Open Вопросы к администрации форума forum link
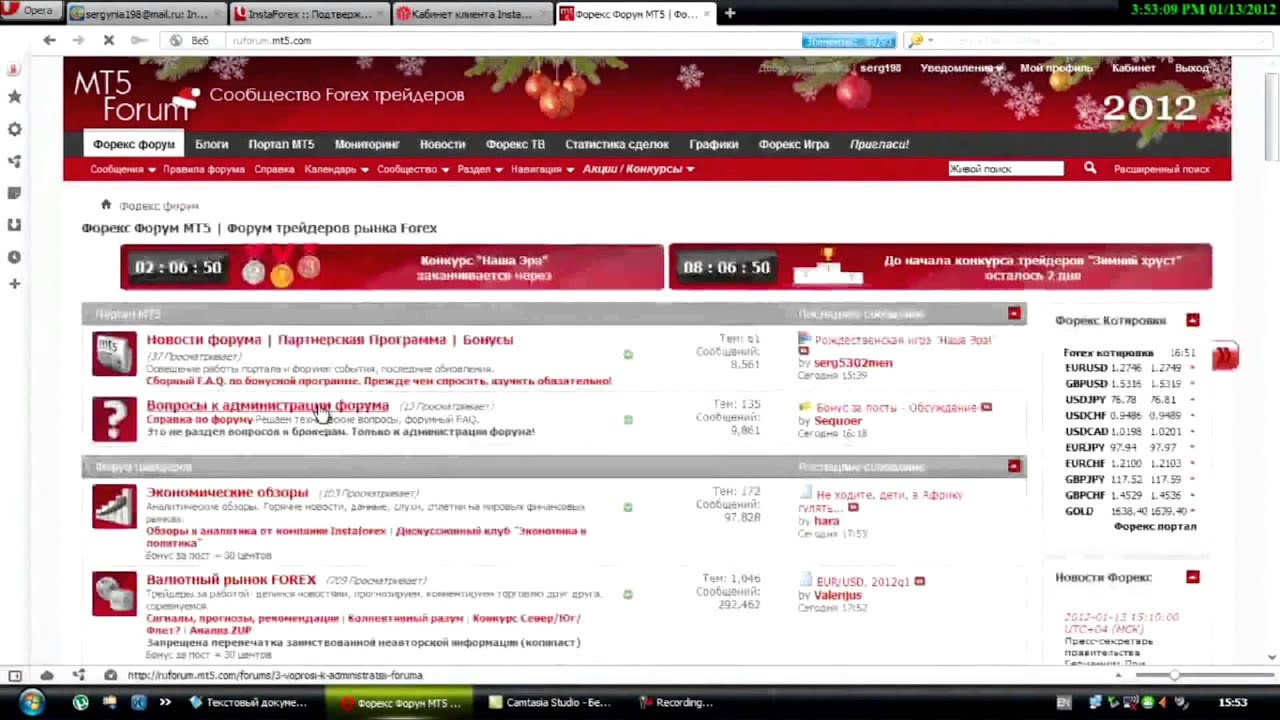Image resolution: width=1280 pixels, height=720 pixels. click(267, 405)
